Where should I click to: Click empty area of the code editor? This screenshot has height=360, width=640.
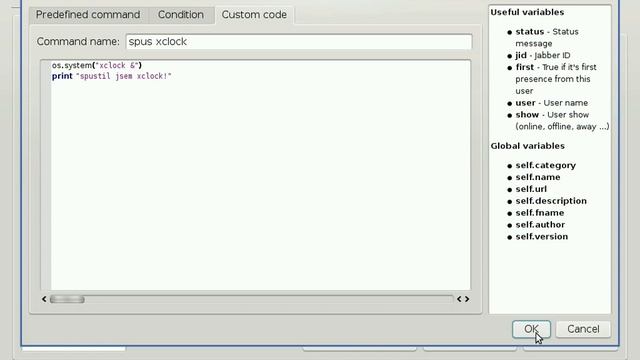coord(260,184)
